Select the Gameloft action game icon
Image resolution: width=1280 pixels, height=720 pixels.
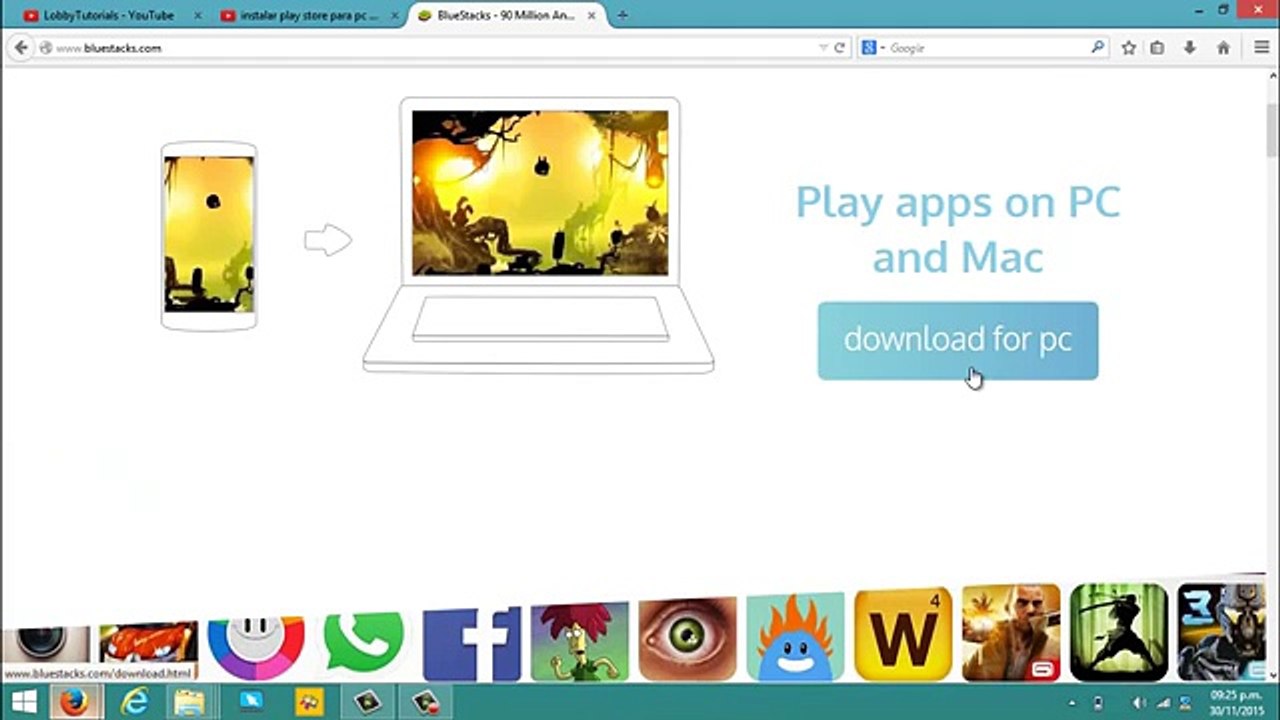(1011, 632)
